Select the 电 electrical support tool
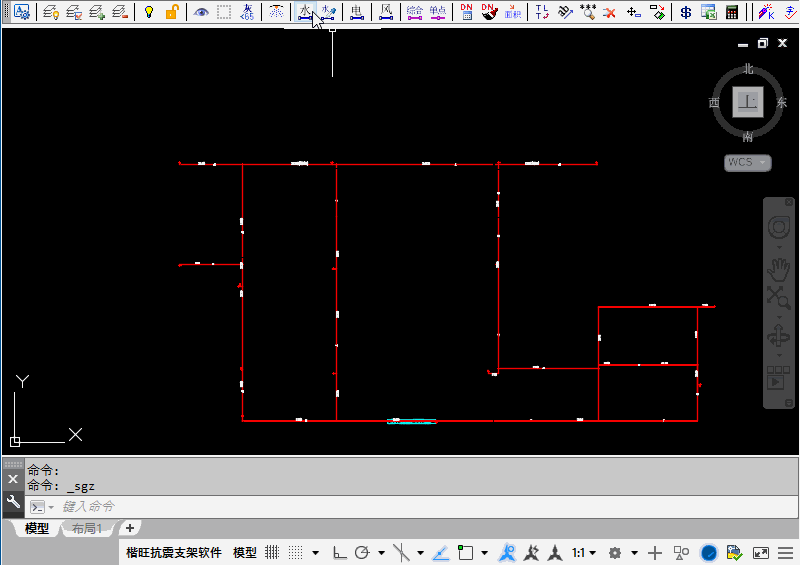The width and height of the screenshot is (800, 565). (357, 12)
